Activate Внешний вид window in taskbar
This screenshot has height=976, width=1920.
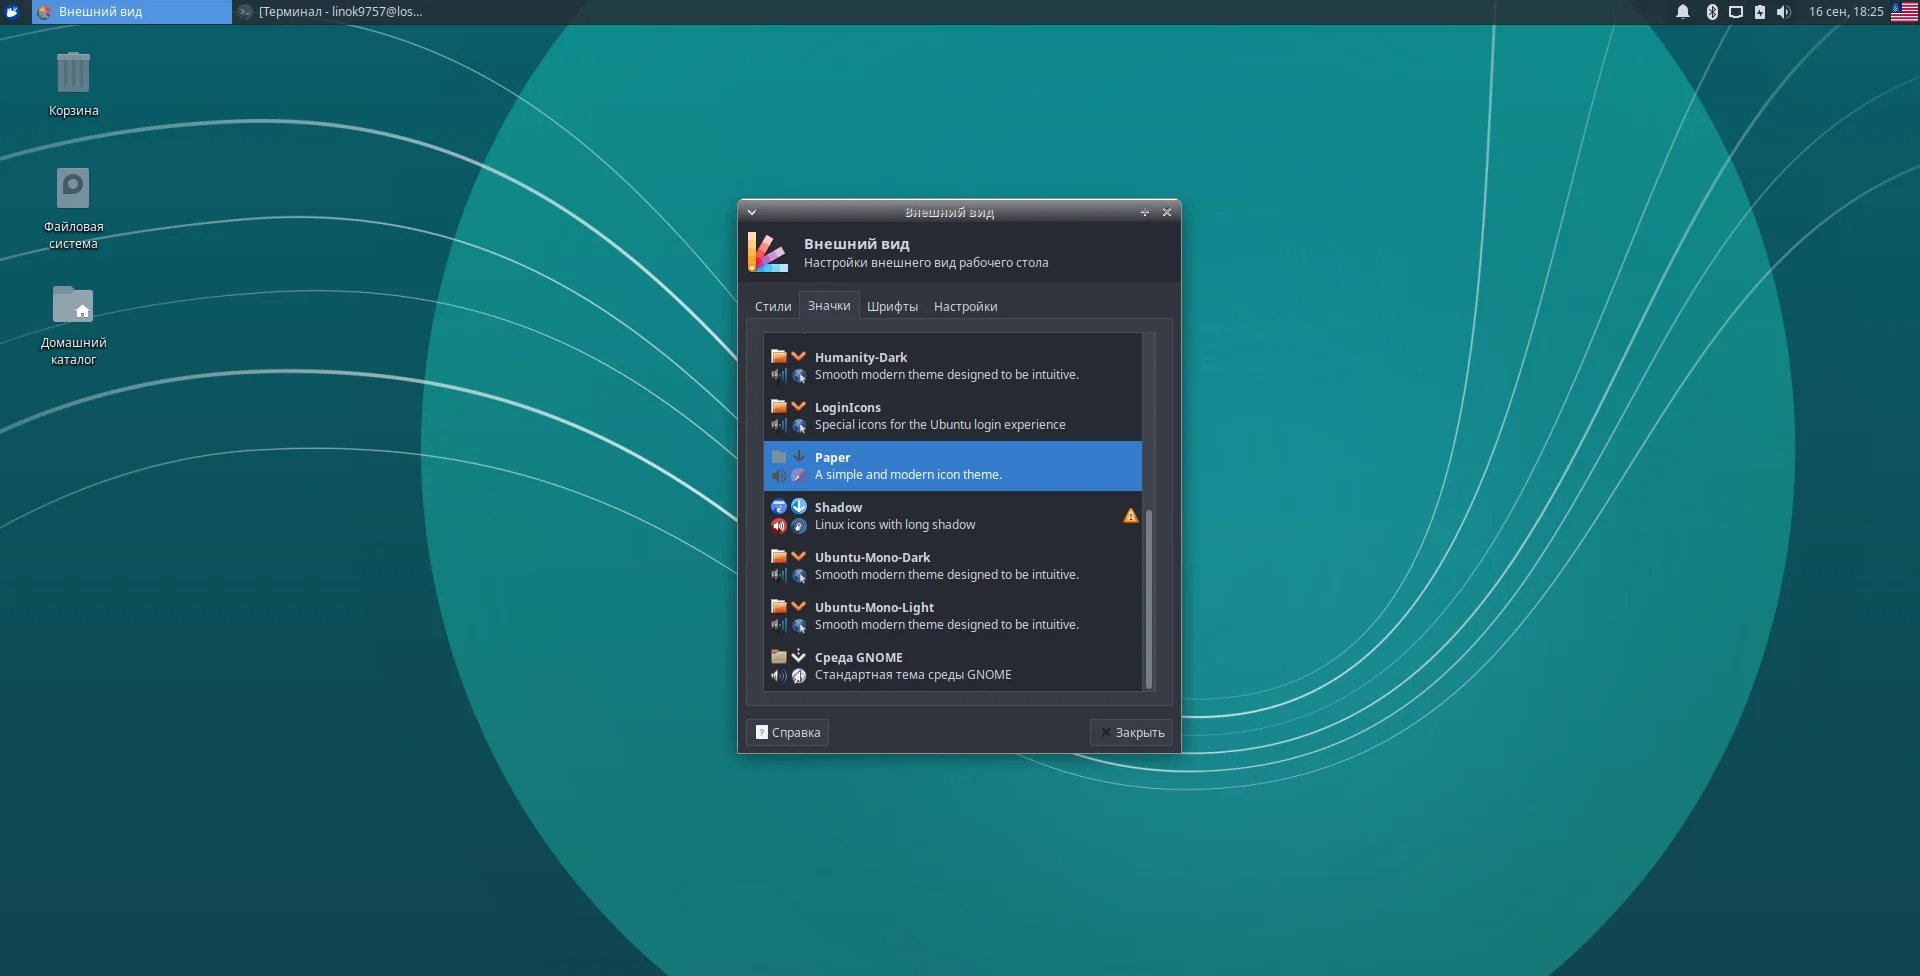(132, 12)
